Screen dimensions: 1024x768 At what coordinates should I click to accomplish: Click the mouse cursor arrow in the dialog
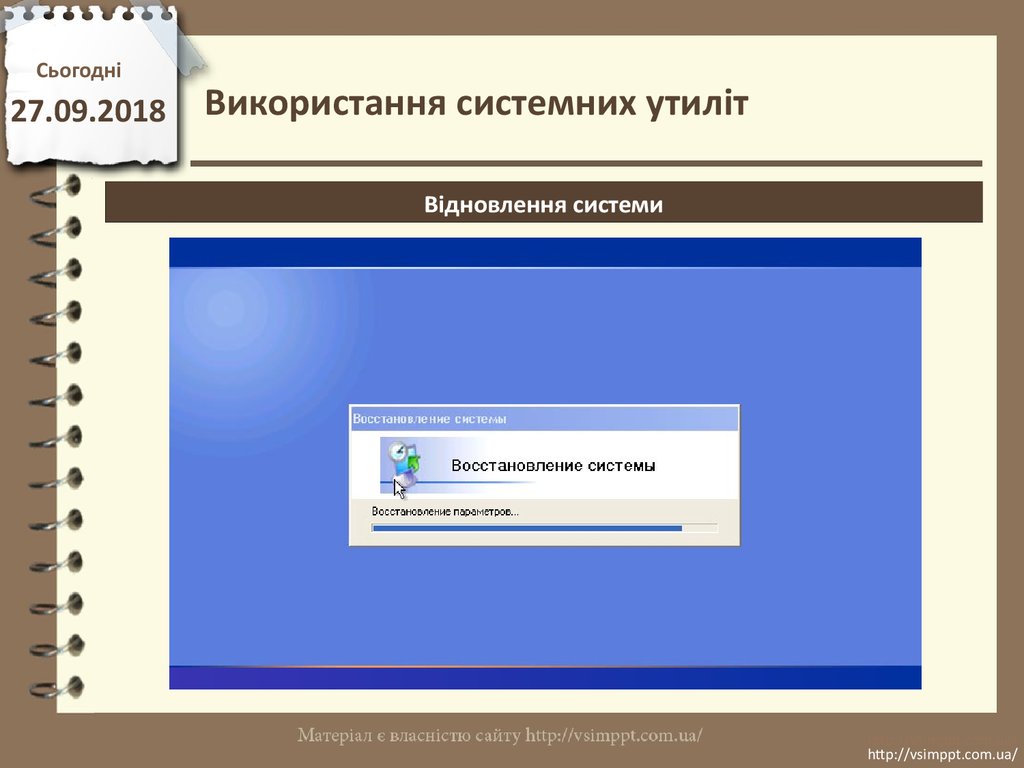tap(399, 488)
